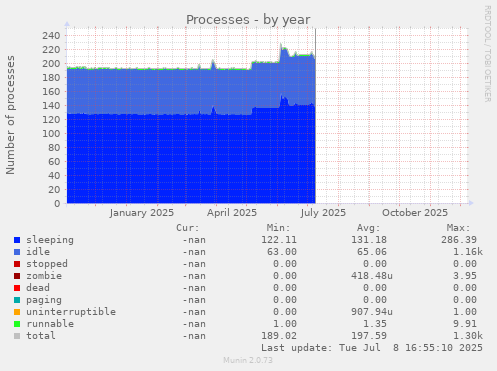Select the '-nan' current value for total
This screenshot has height=371, width=497.
194,336
